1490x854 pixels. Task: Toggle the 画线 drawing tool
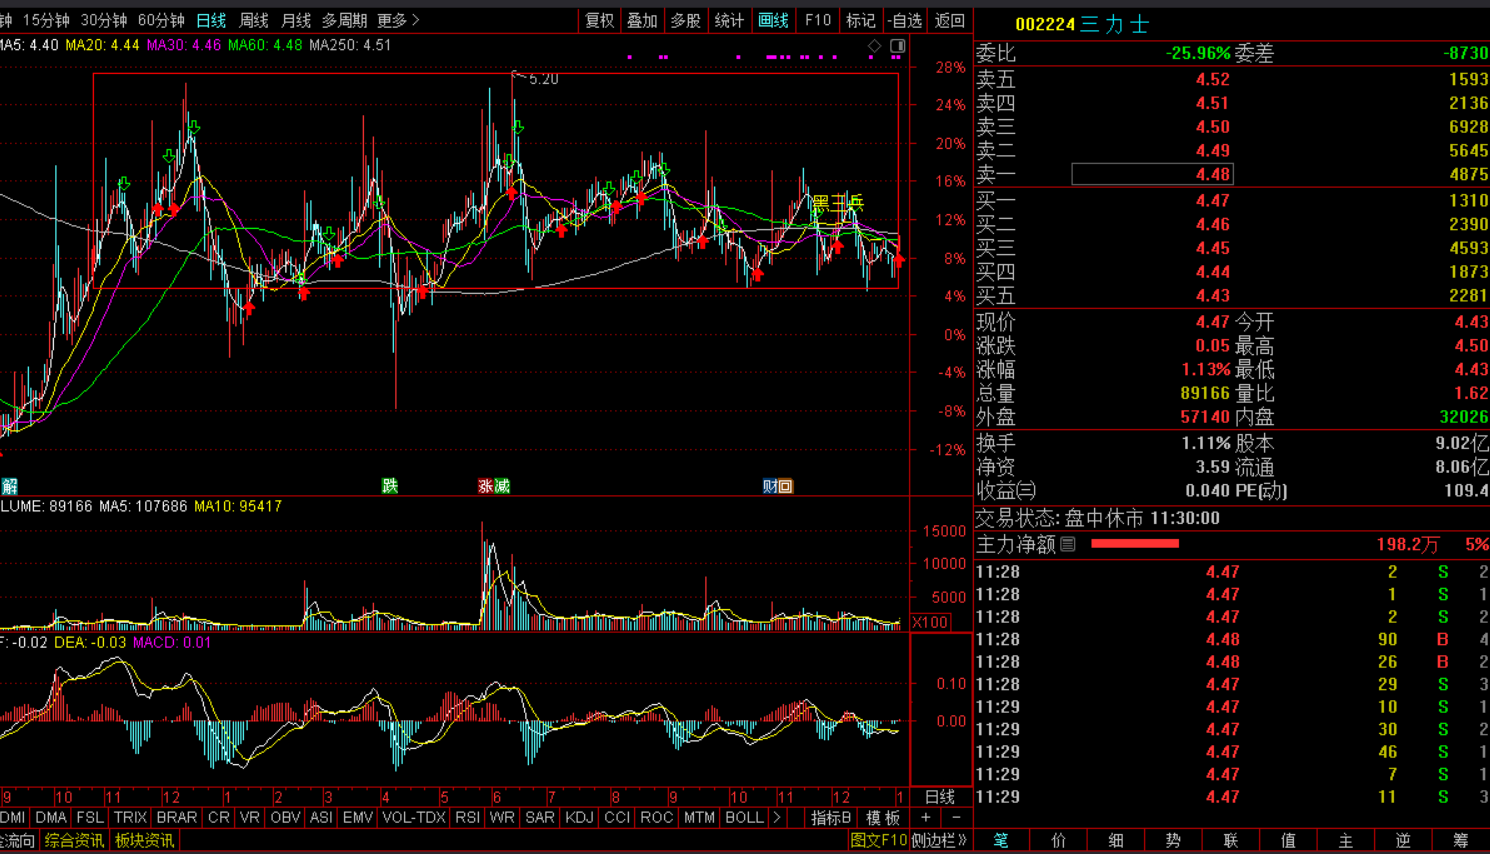[x=773, y=20]
